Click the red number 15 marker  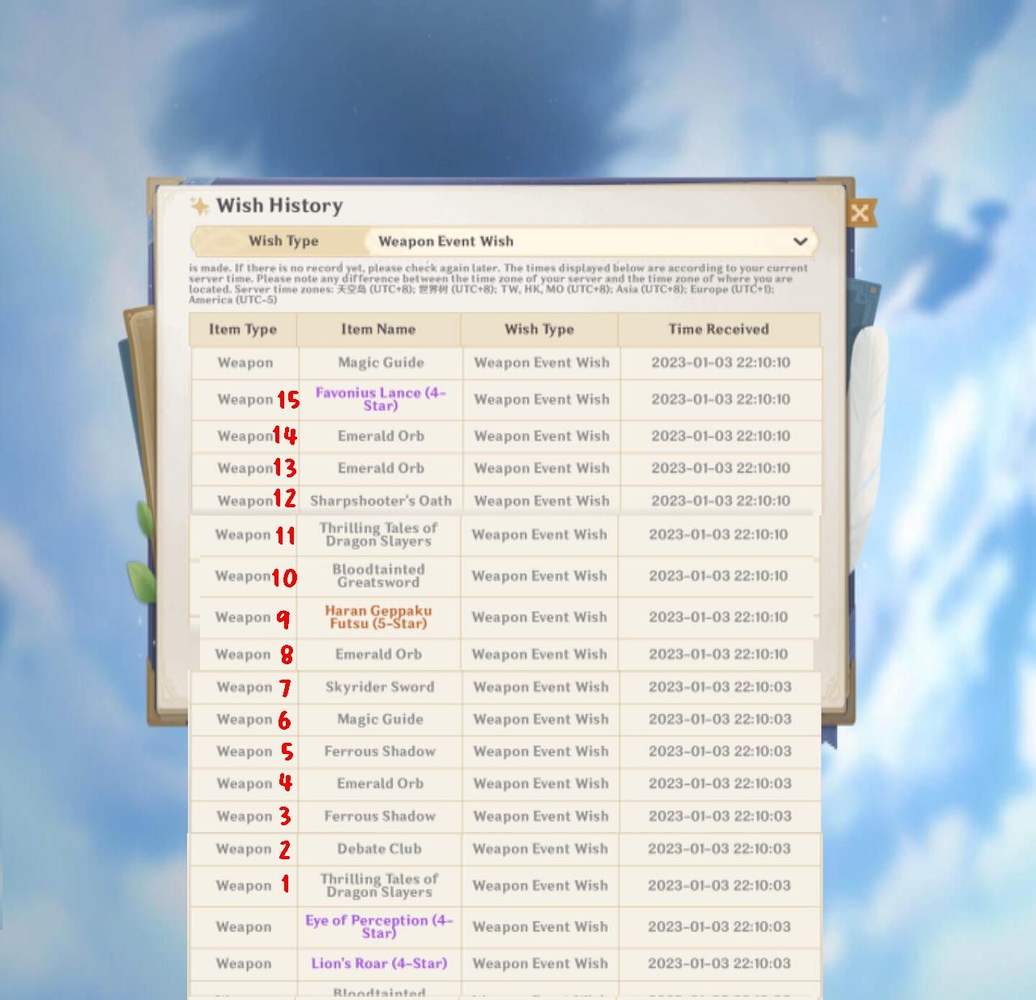(288, 401)
